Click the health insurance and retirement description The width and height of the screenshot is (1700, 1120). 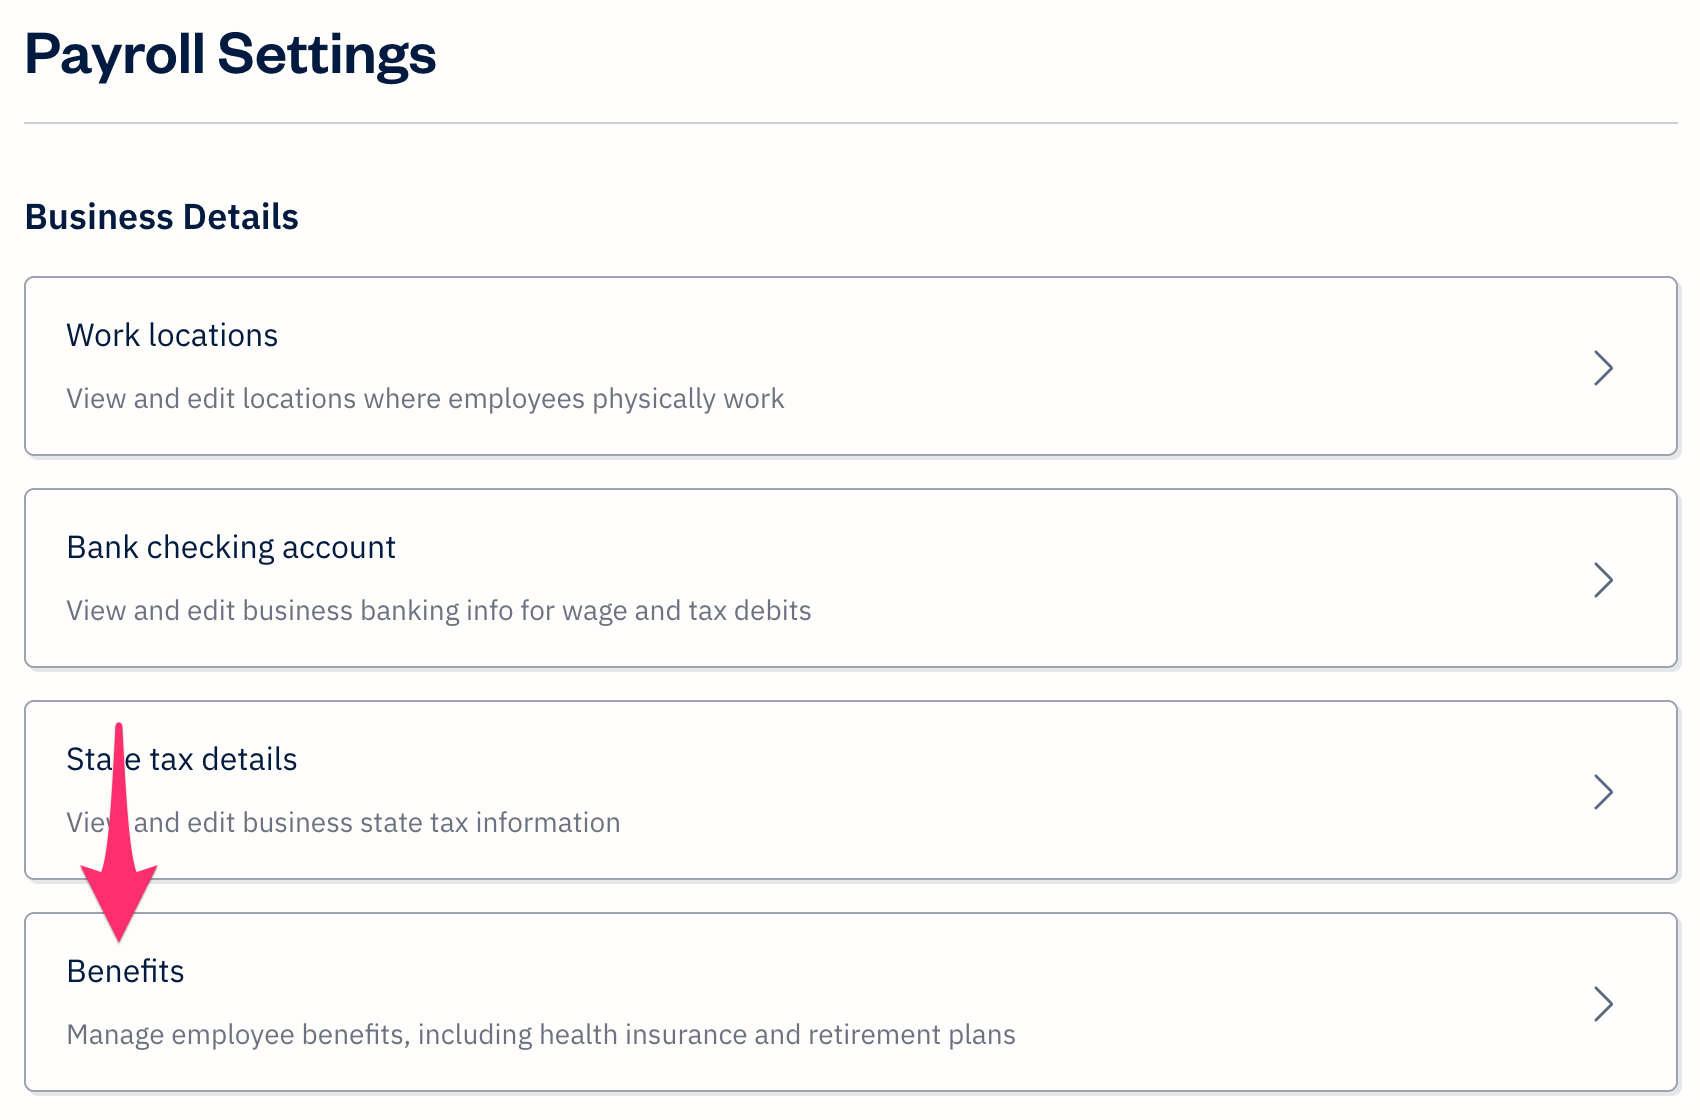pyautogui.click(x=540, y=1035)
